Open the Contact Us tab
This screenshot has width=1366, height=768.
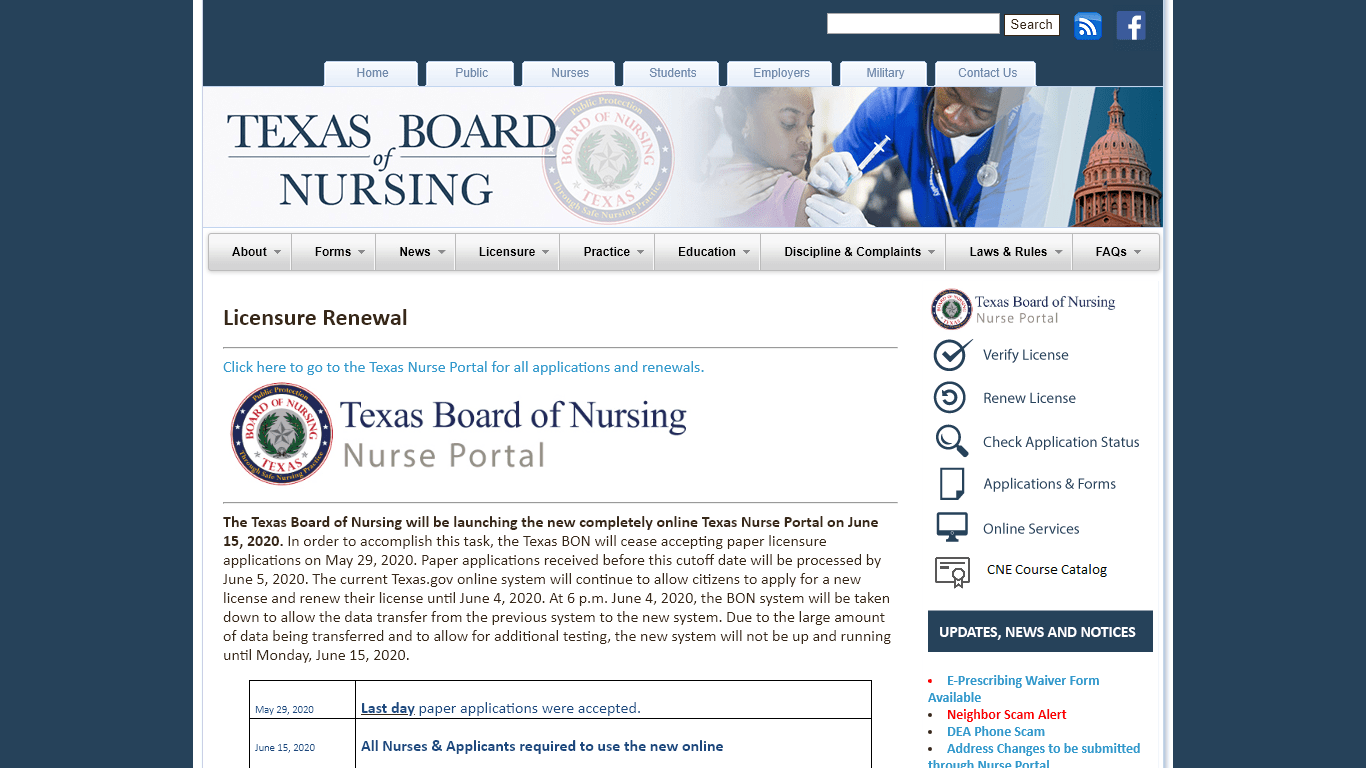(x=987, y=73)
